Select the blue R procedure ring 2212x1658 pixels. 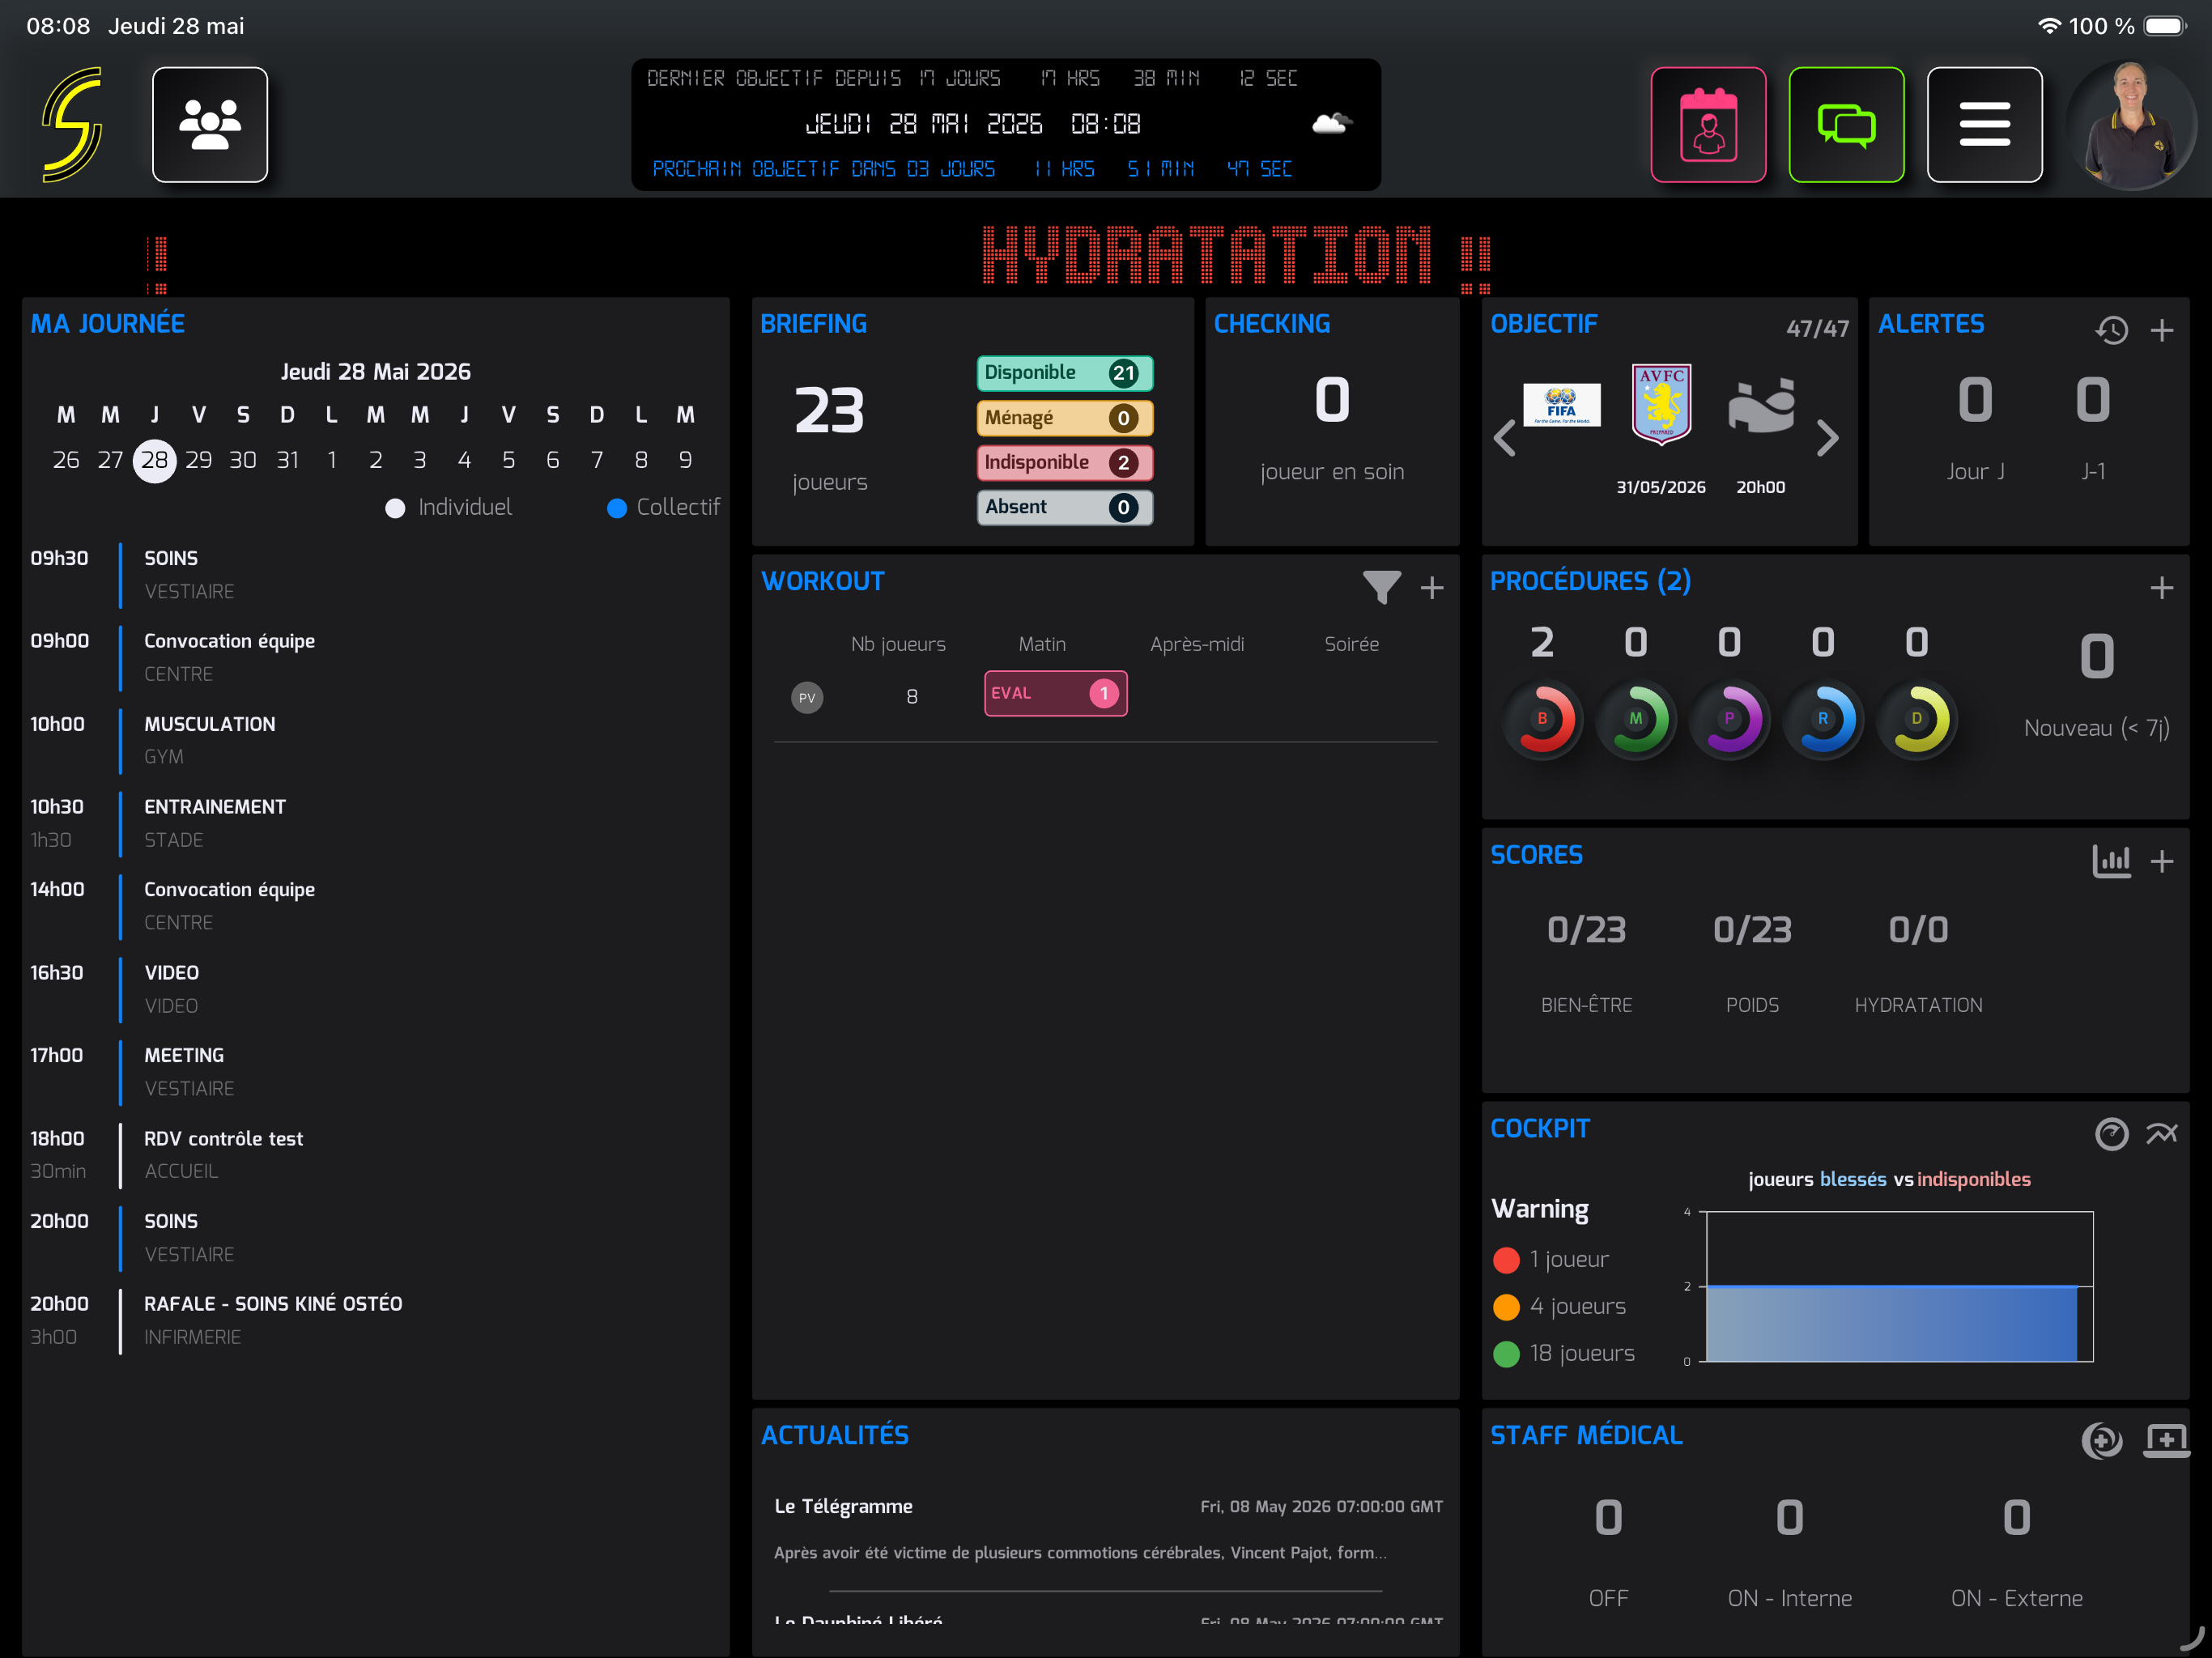(x=1823, y=719)
